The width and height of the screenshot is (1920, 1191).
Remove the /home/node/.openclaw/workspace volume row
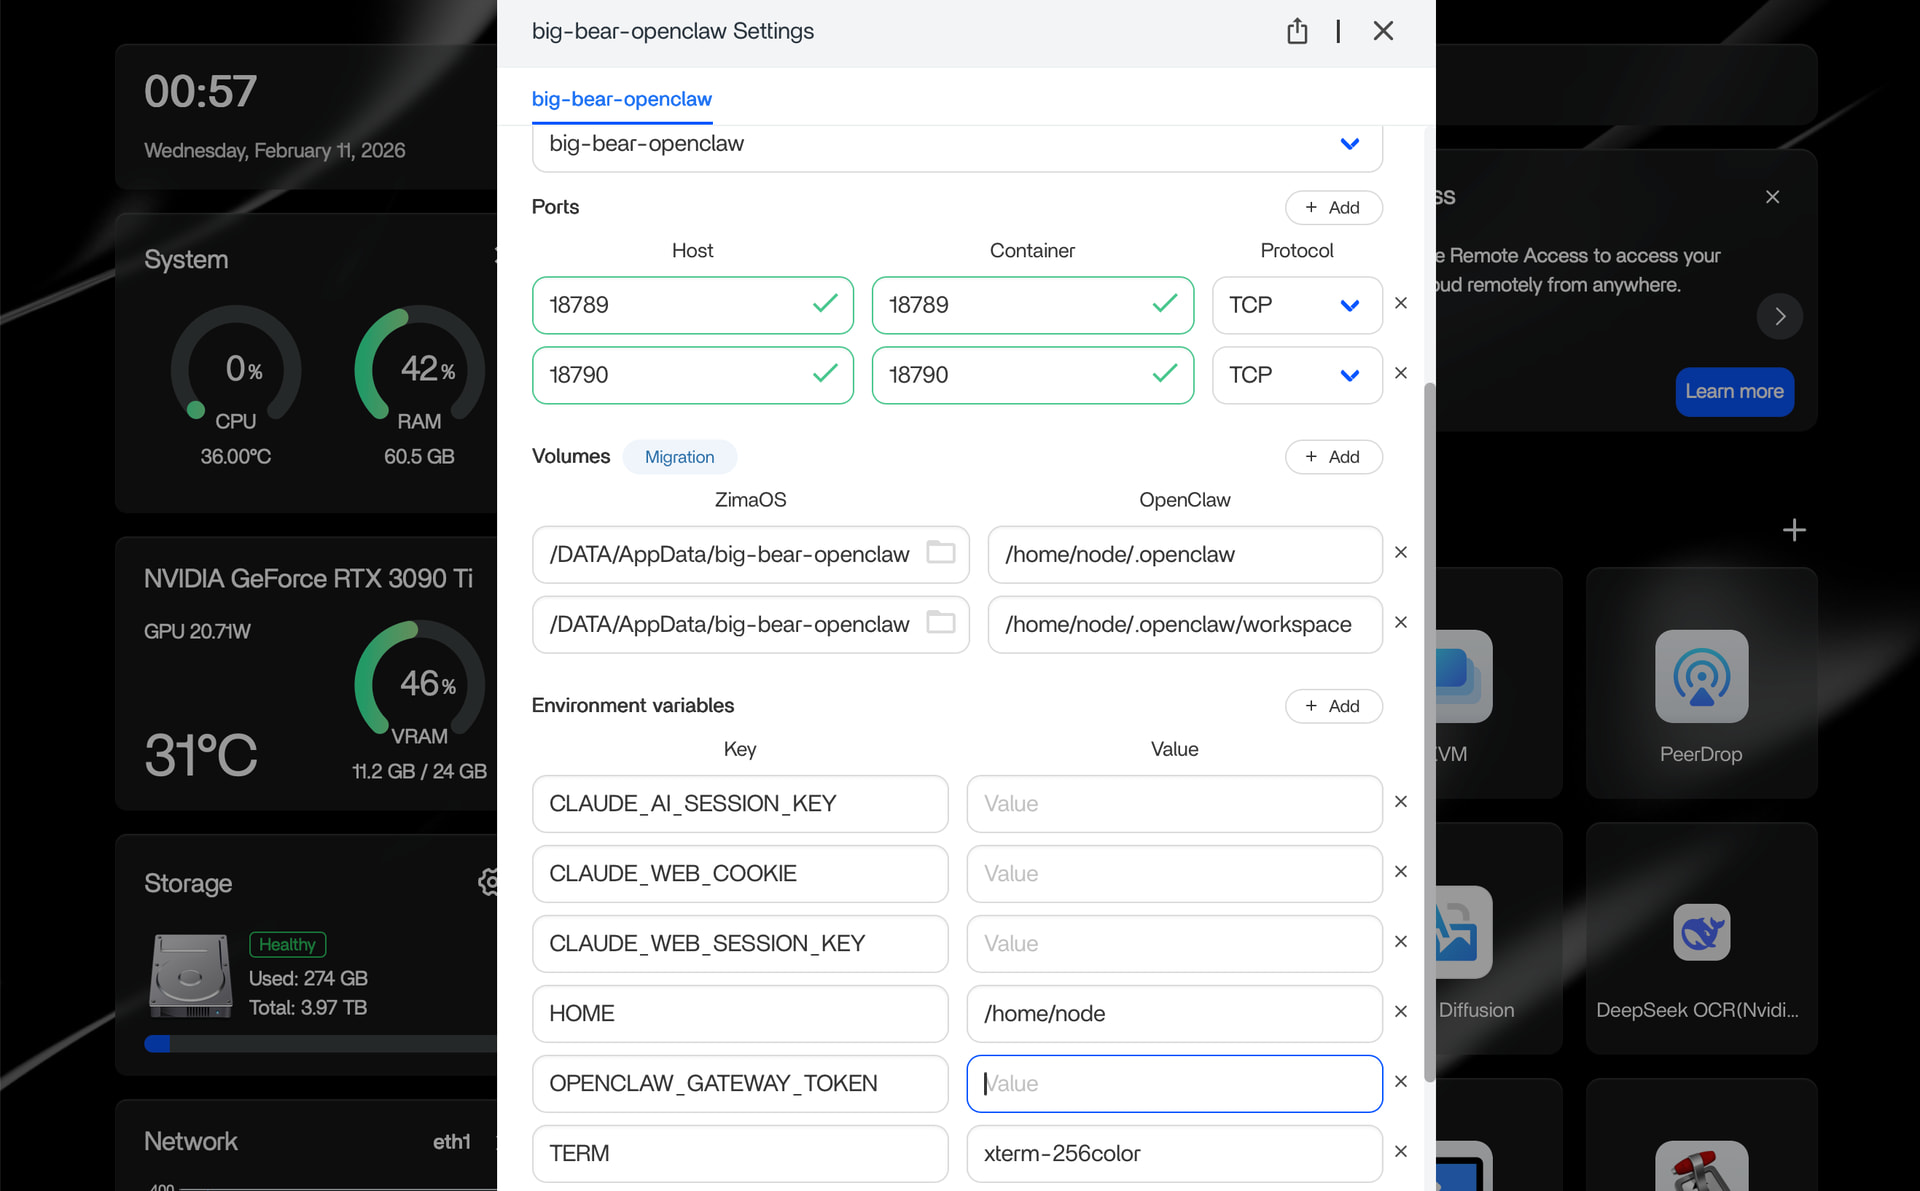coord(1401,622)
